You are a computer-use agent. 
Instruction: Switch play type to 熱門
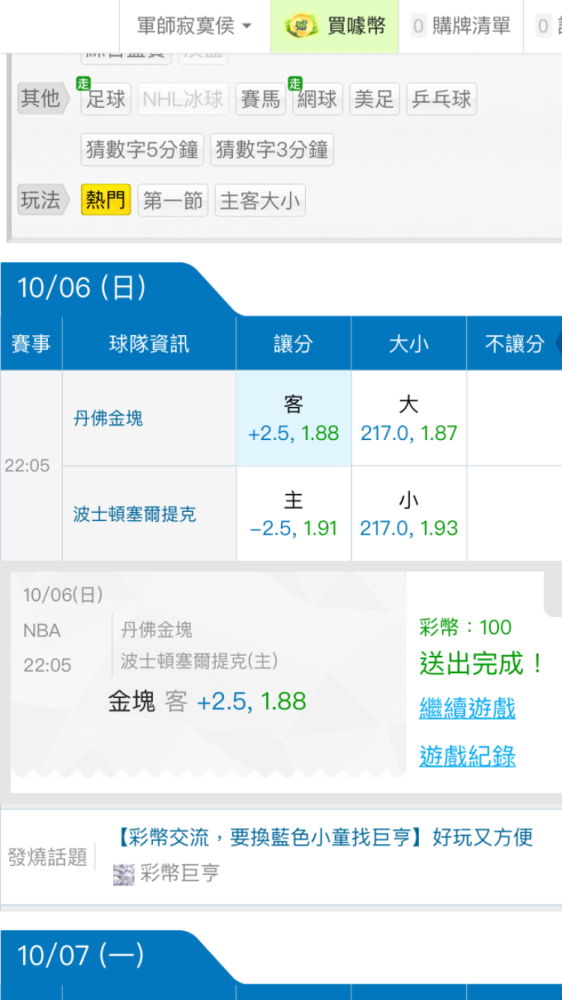106,200
